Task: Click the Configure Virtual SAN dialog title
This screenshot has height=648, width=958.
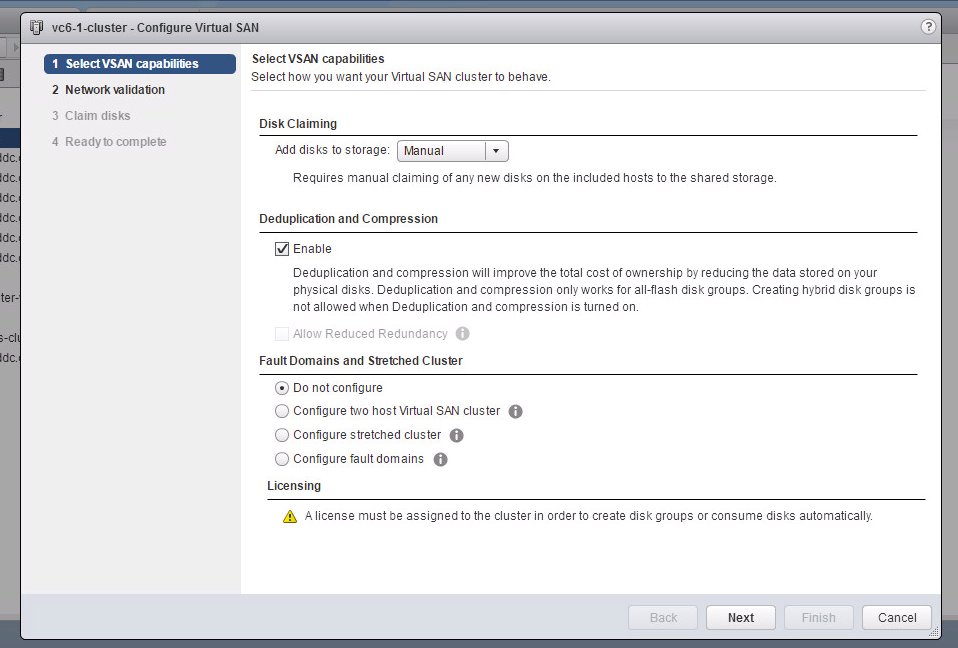Action: tap(155, 27)
